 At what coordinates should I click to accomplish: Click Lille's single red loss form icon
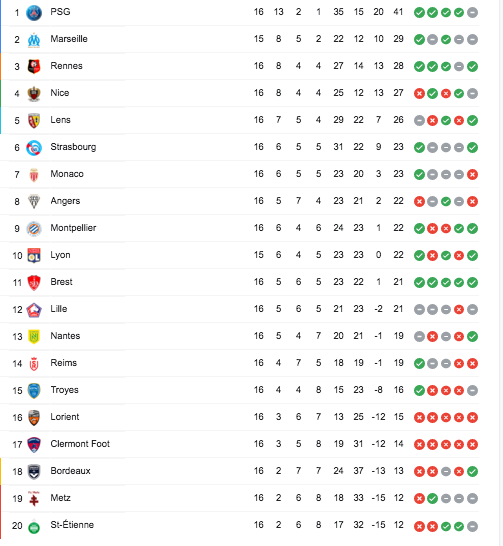459,309
